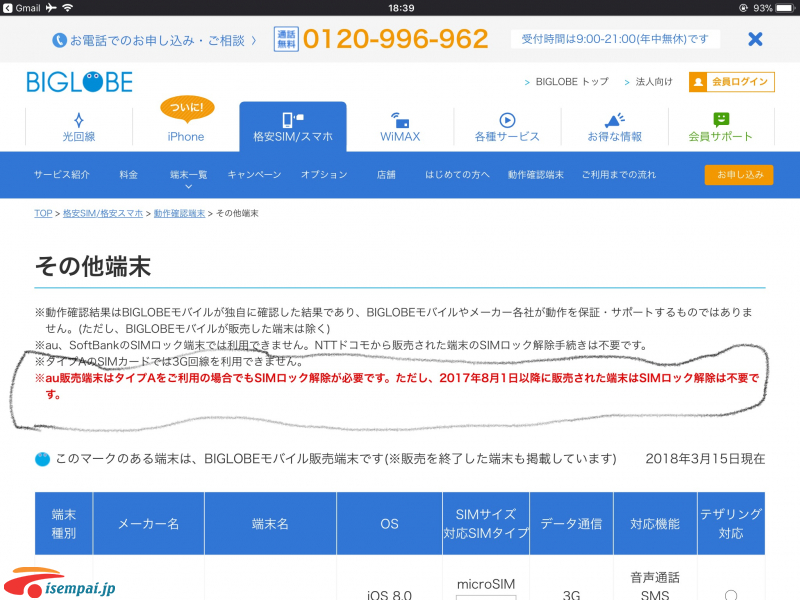Tap the 2018年3月15日現在 date text
The height and width of the screenshot is (600, 800).
(705, 459)
